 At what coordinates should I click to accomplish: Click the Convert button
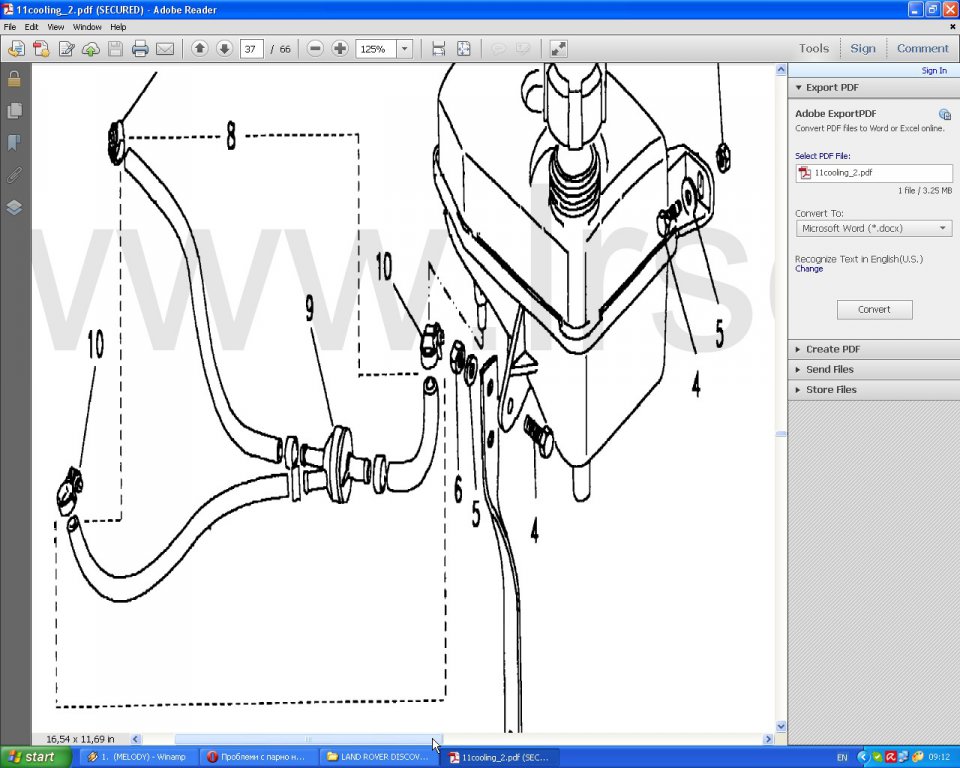[x=874, y=309]
